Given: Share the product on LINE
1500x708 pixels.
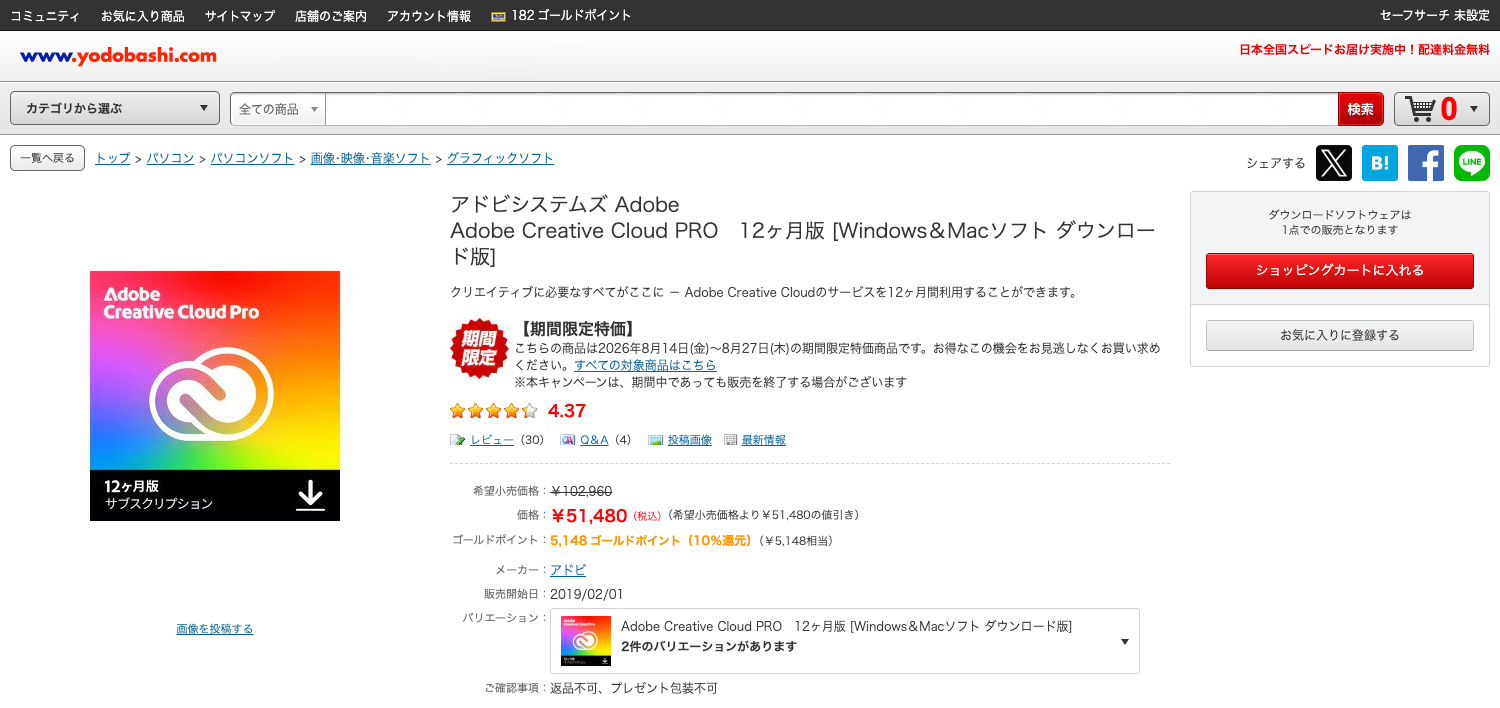Looking at the screenshot, I should pos(1471,163).
